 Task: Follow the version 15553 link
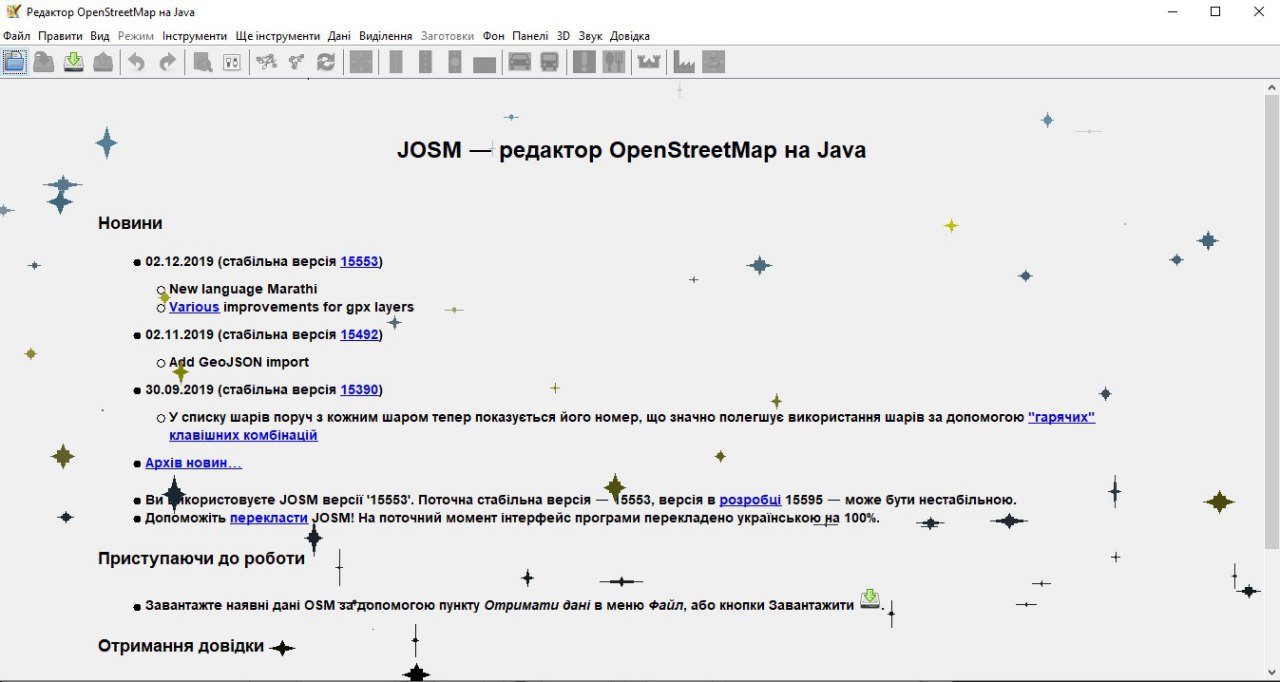[359, 262]
